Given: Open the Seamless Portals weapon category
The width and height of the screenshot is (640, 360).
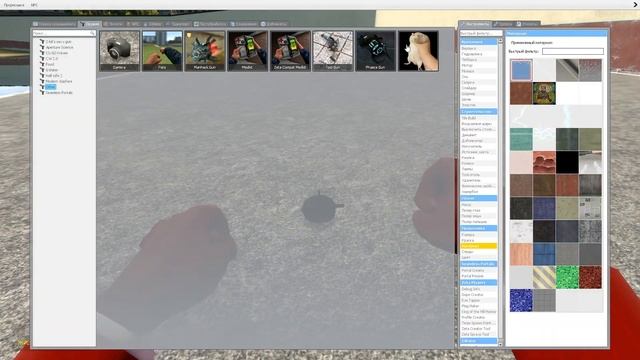Looking at the screenshot, I should coord(59,93).
